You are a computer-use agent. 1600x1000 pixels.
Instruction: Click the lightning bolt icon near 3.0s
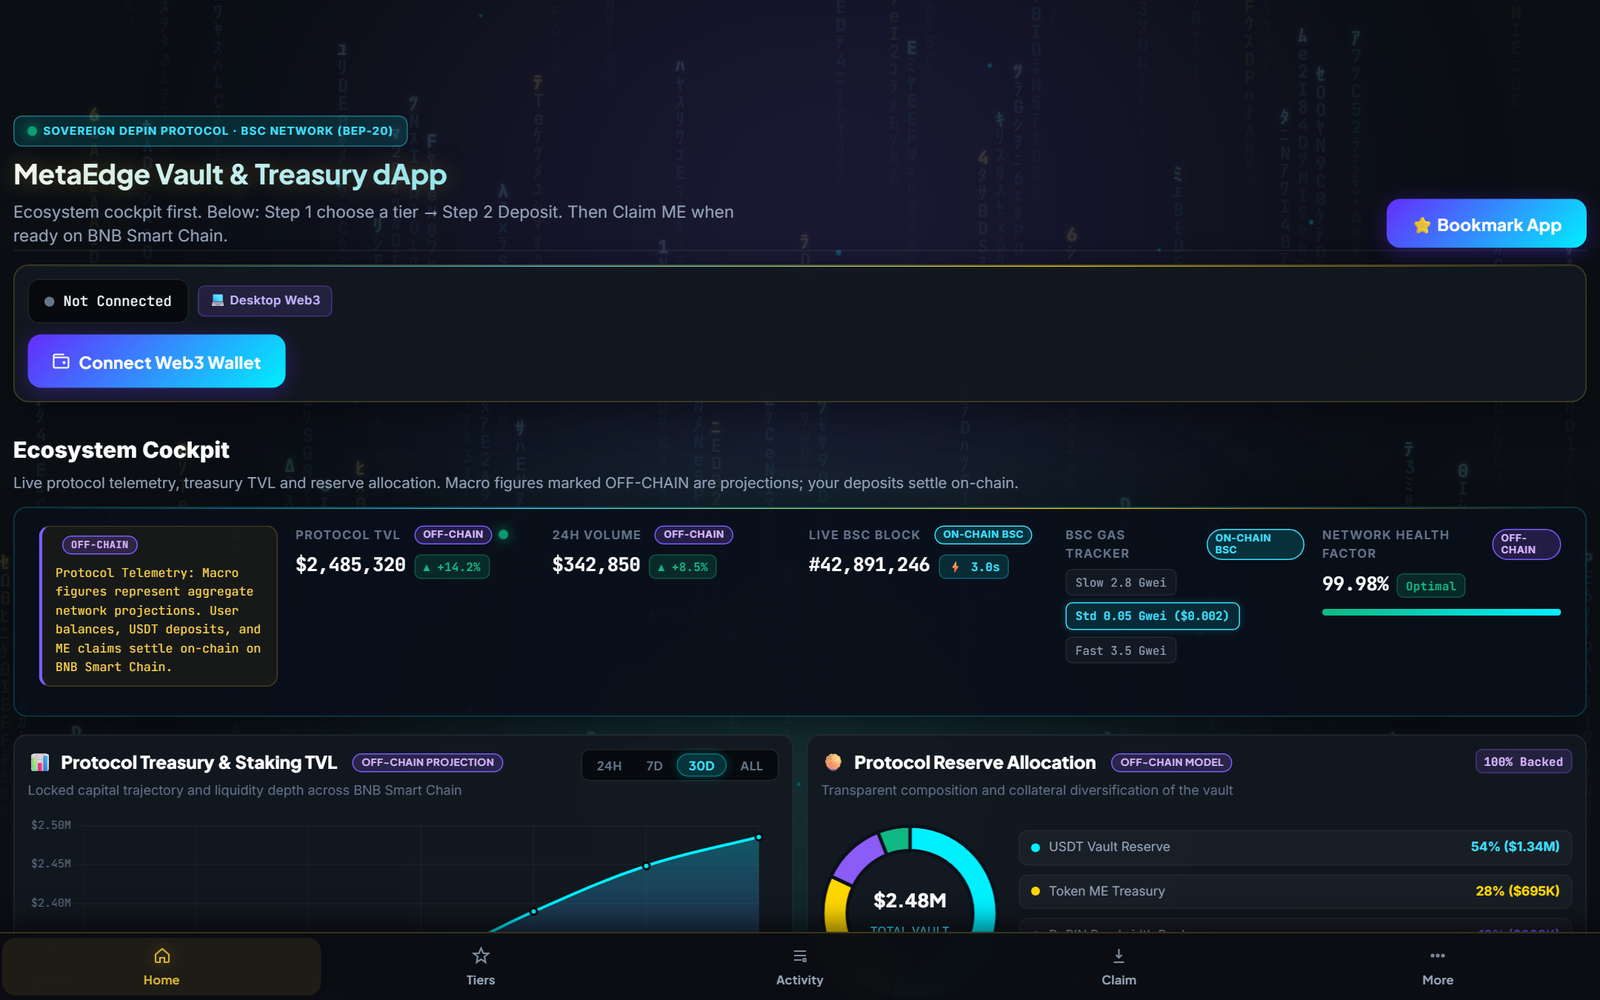click(x=955, y=567)
